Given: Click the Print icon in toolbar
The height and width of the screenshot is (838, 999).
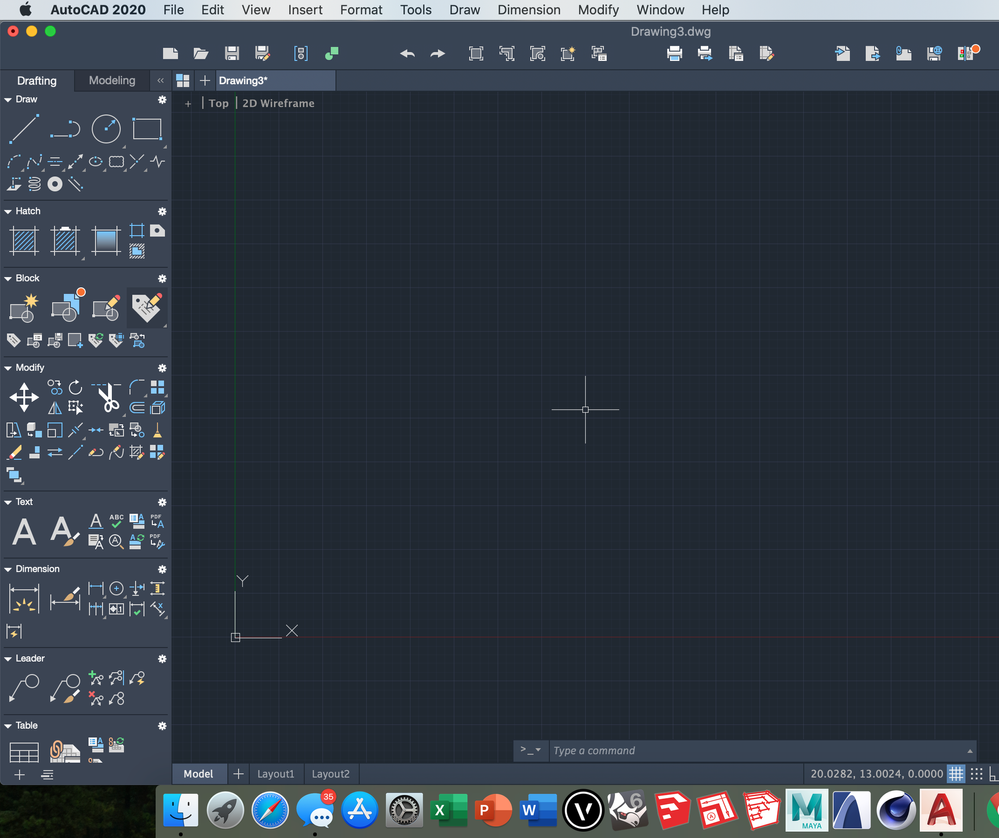Looking at the screenshot, I should click(674, 54).
